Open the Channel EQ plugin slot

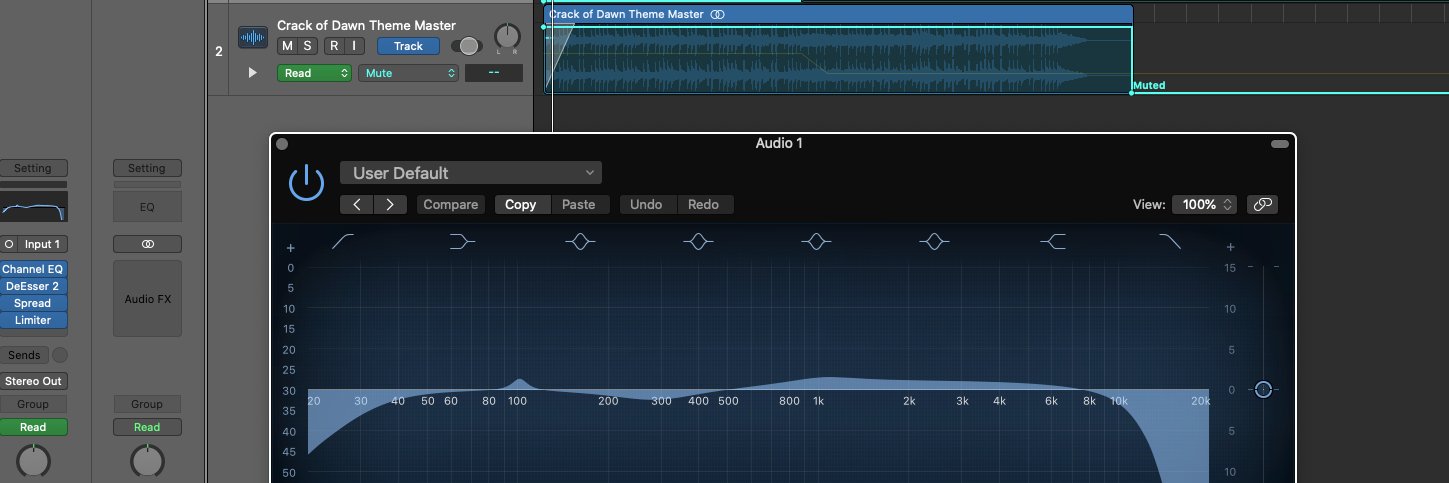click(x=33, y=269)
